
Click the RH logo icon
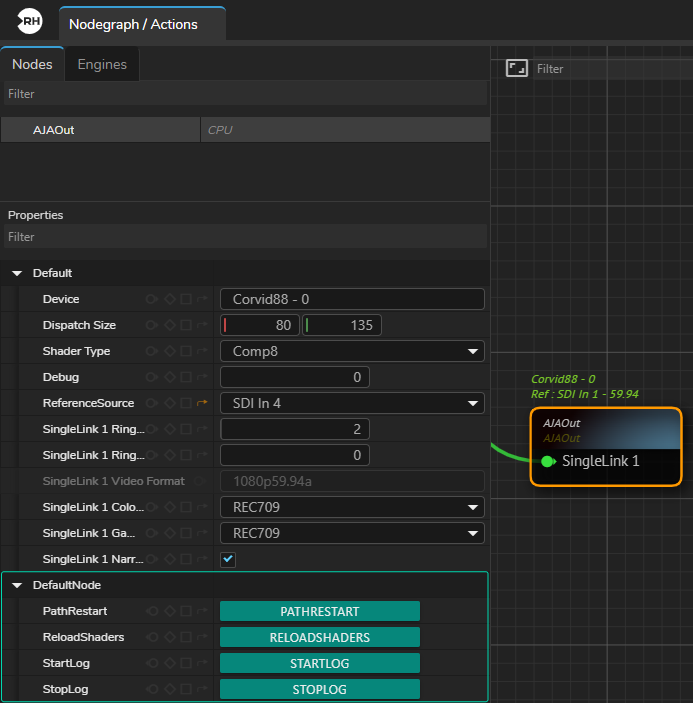coord(30,21)
